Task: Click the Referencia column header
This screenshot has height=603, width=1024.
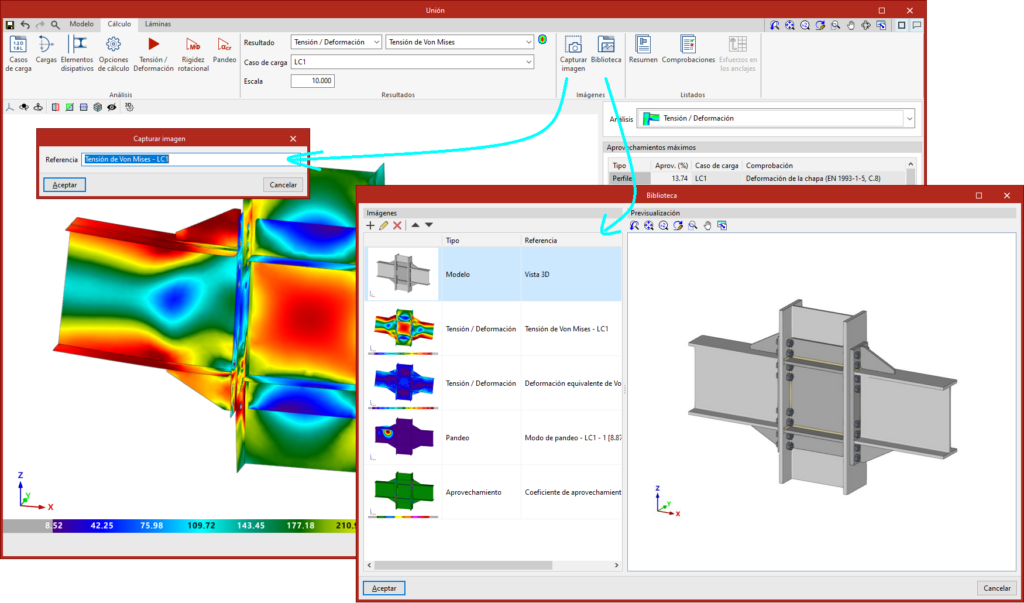Action: 571,240
